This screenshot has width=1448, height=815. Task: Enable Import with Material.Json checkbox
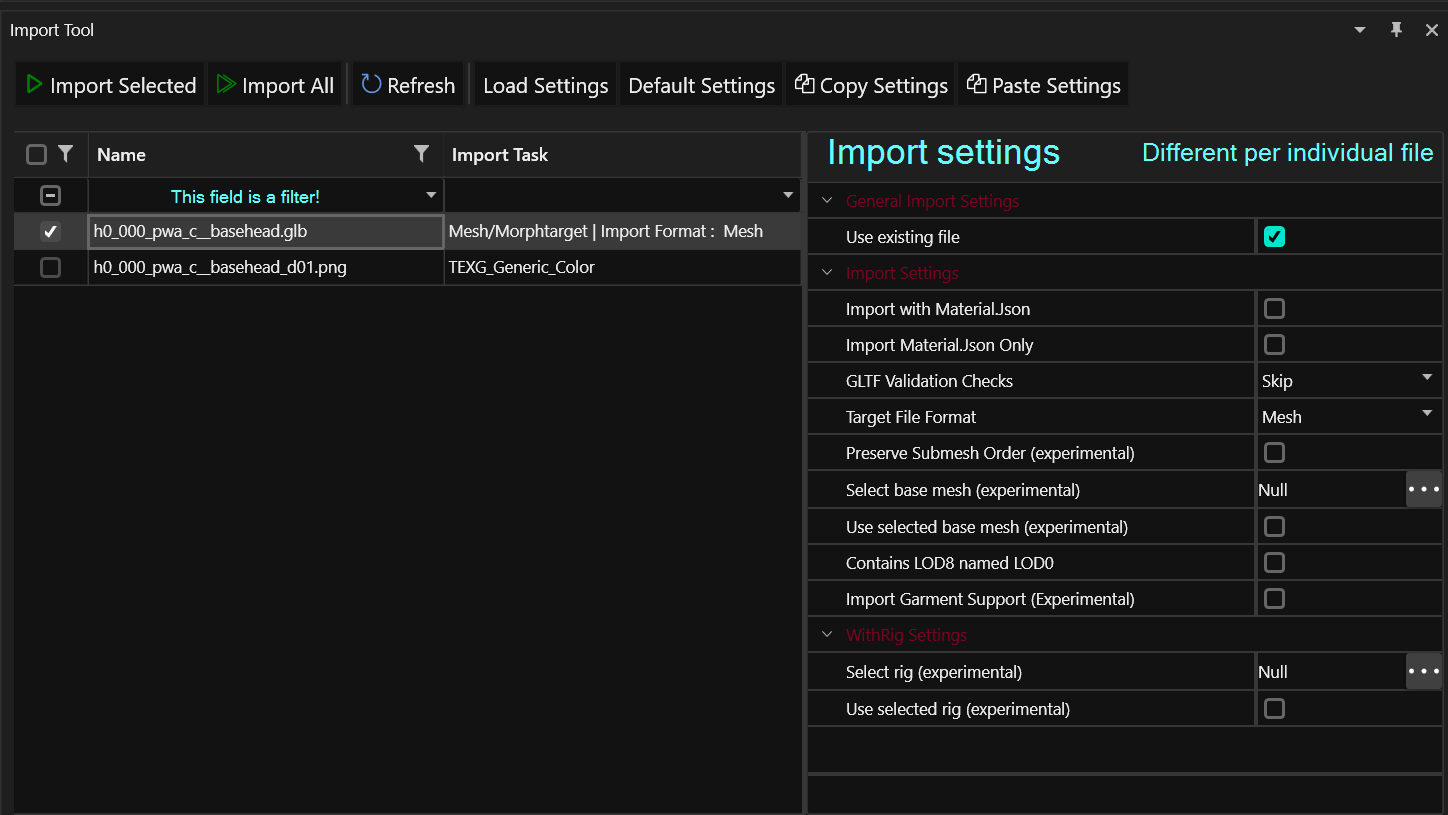[1274, 309]
